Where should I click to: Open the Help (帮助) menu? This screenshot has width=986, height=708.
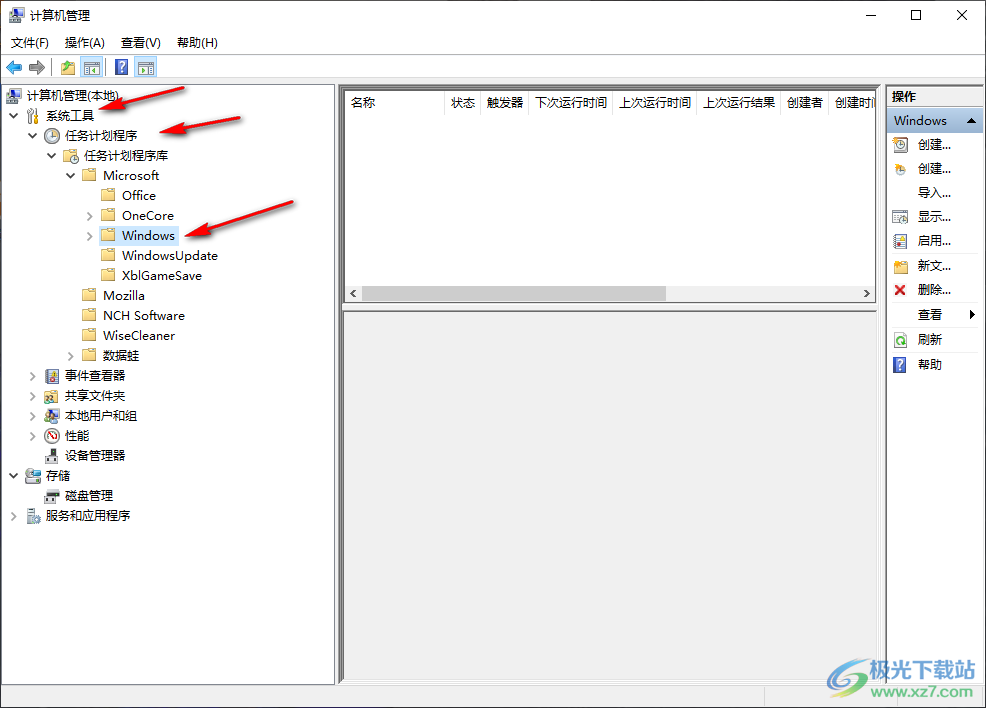pyautogui.click(x=197, y=43)
